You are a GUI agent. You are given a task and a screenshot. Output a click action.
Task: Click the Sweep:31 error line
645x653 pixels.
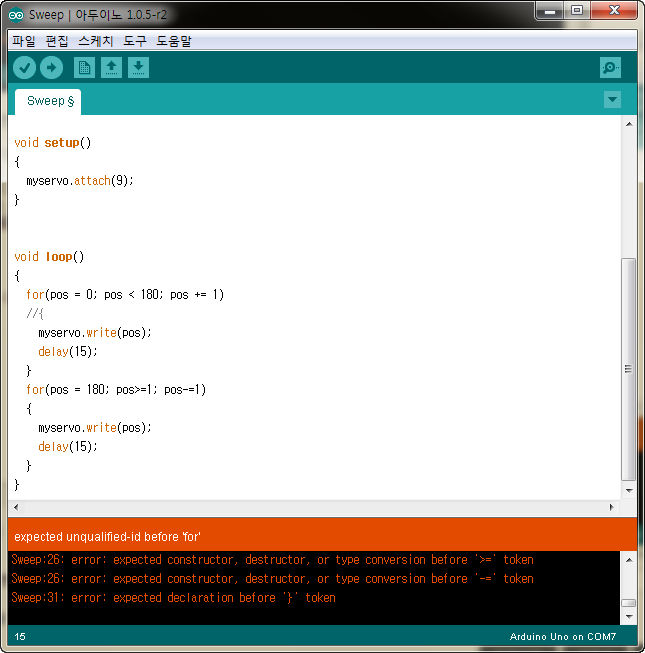[x=173, y=598]
